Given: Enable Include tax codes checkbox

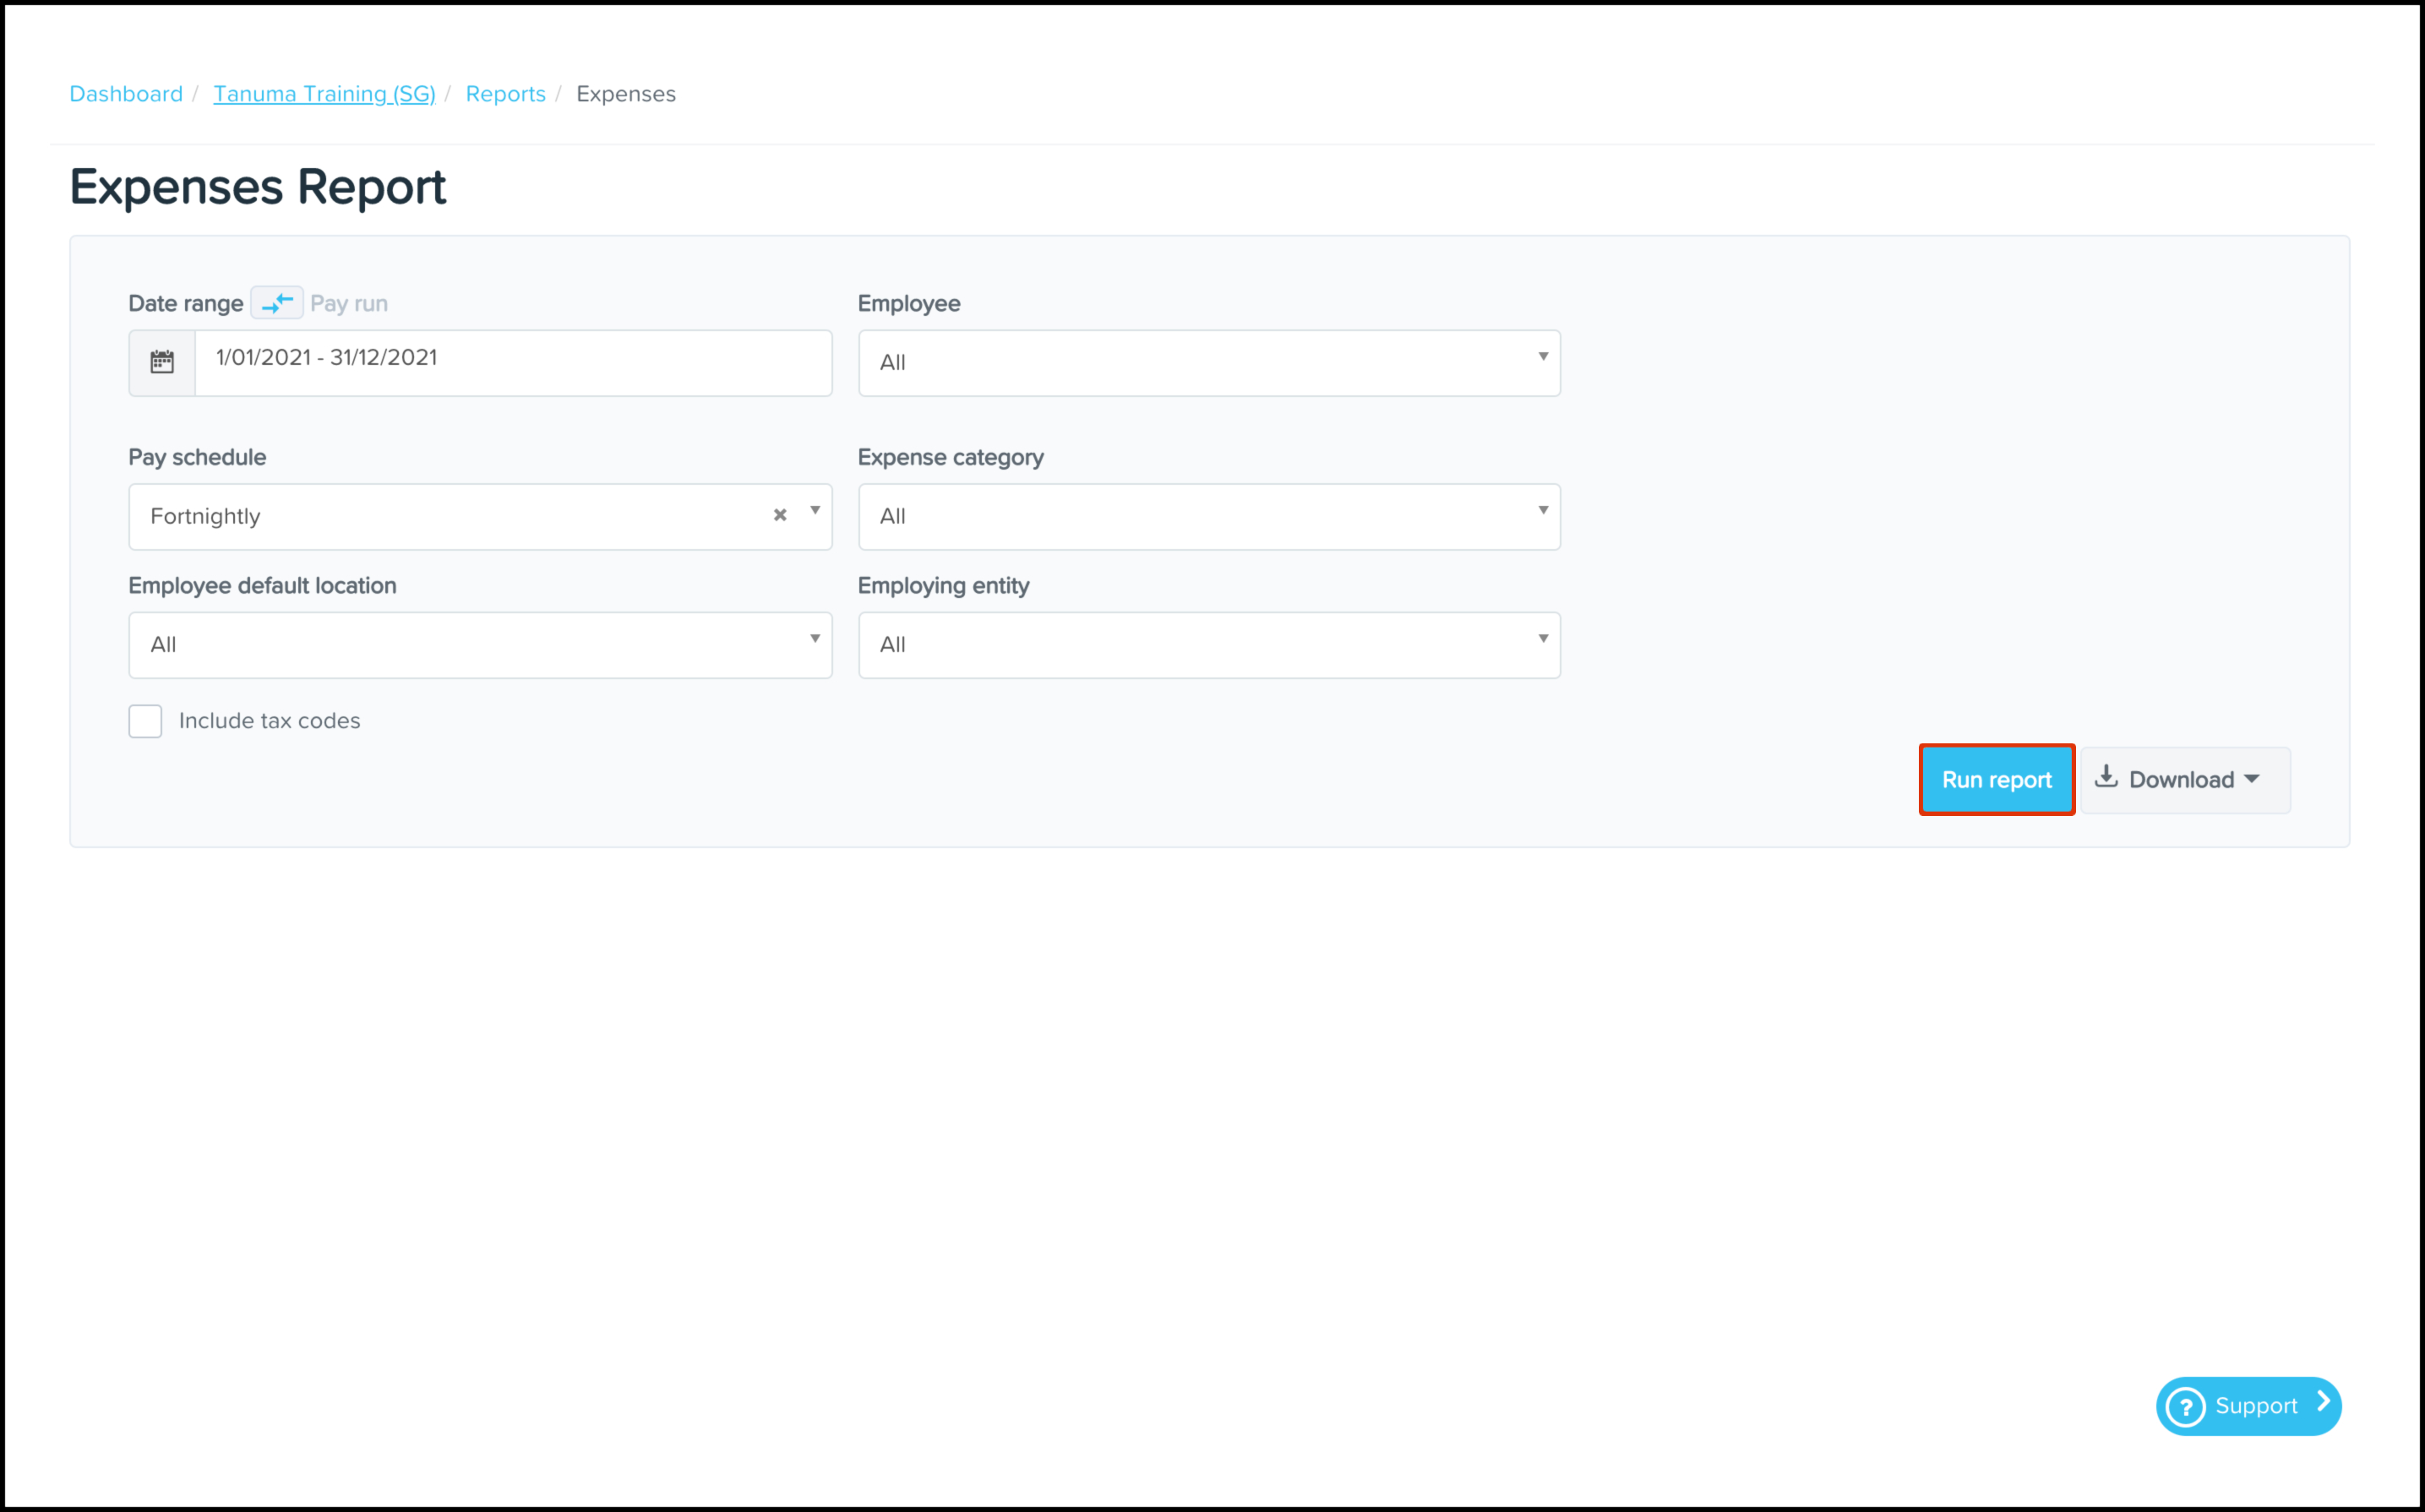Looking at the screenshot, I should (146, 721).
